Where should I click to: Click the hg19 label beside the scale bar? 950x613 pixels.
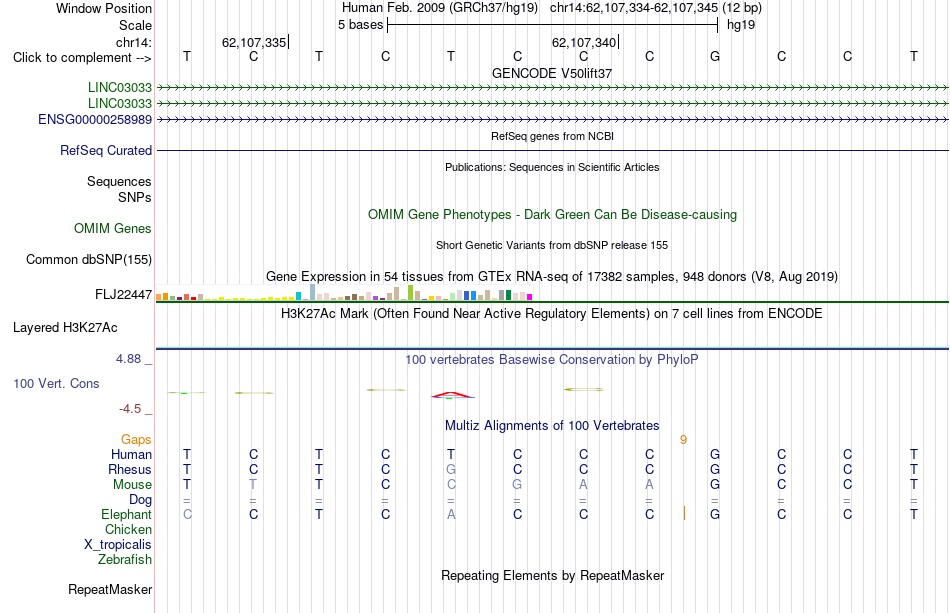pos(741,25)
